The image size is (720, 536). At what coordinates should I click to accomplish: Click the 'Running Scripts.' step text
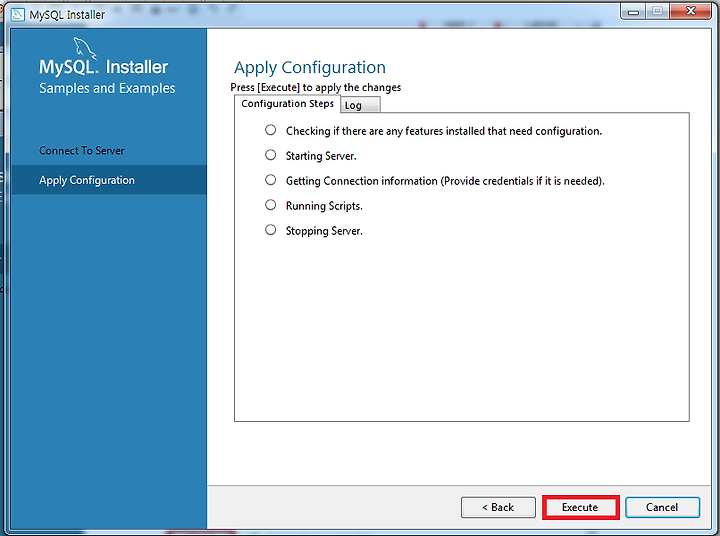pos(324,206)
